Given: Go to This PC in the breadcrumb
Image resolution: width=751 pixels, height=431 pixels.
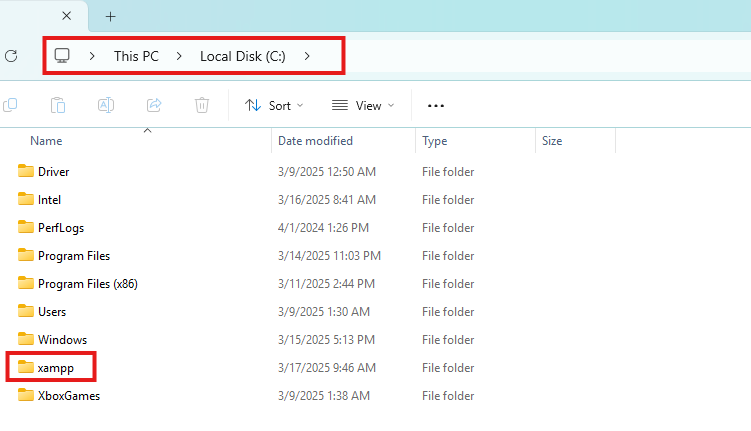Looking at the screenshot, I should (136, 56).
